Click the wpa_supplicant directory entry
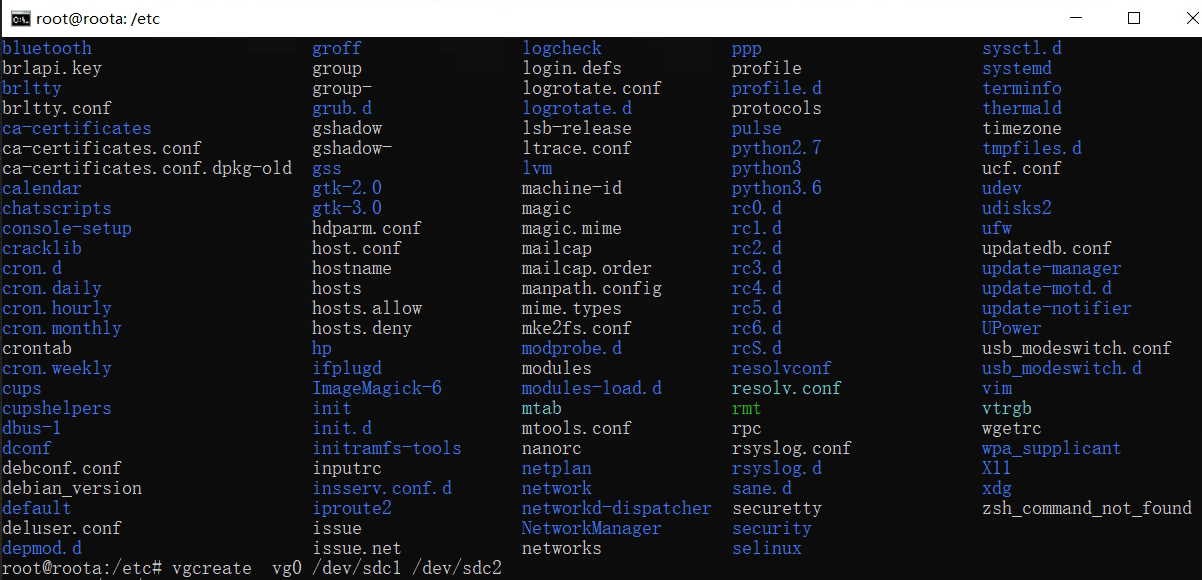Screen dimensions: 1202x580 pos(1051,448)
